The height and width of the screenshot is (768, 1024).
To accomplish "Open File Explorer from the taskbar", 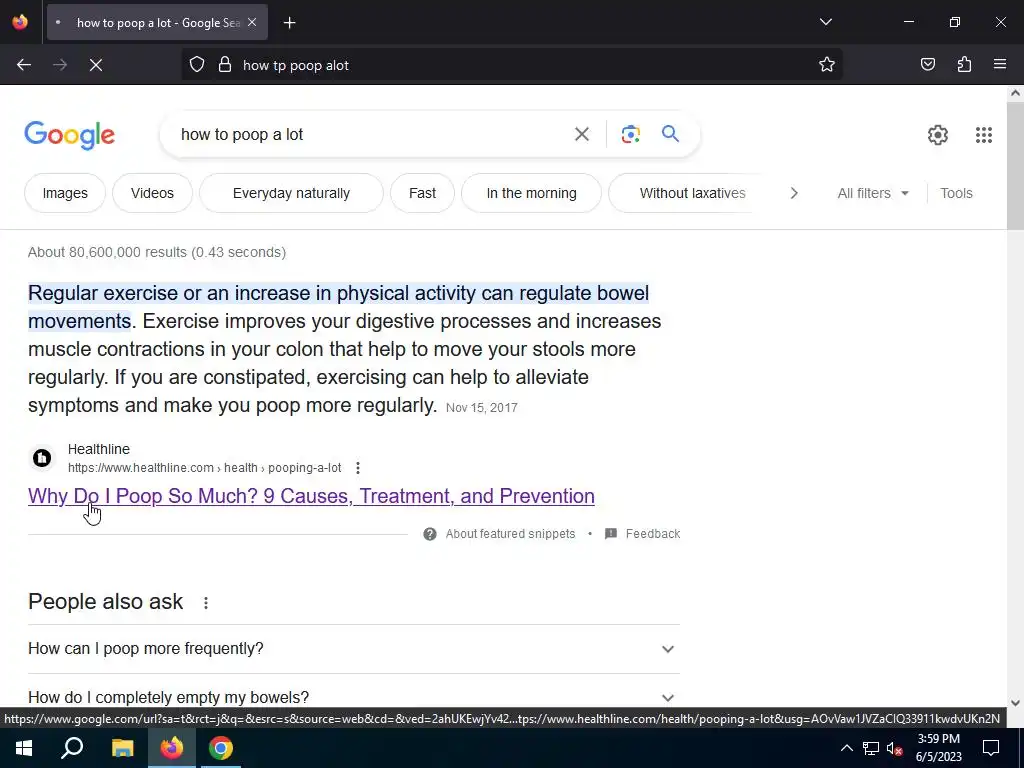I will tap(122, 748).
